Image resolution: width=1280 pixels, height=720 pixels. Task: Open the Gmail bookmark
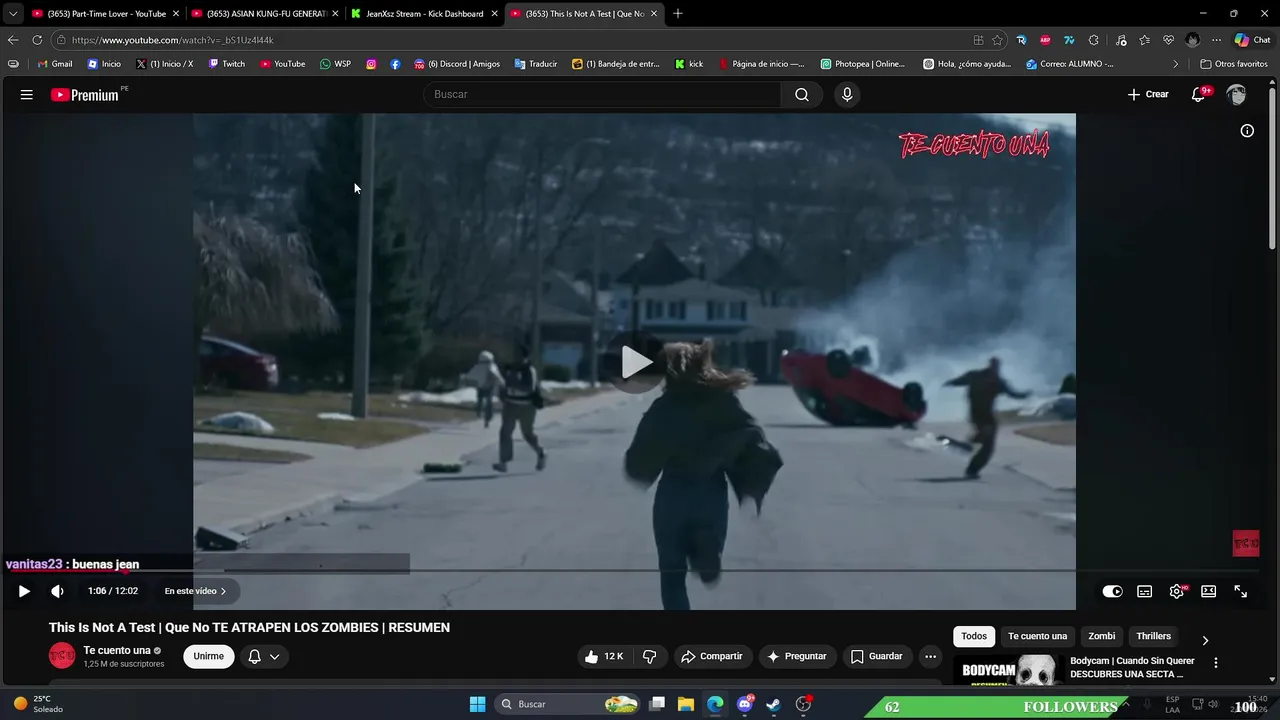[x=54, y=64]
